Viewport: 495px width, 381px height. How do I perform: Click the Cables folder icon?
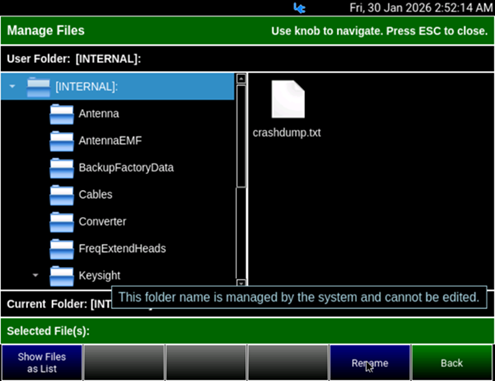coord(62,195)
